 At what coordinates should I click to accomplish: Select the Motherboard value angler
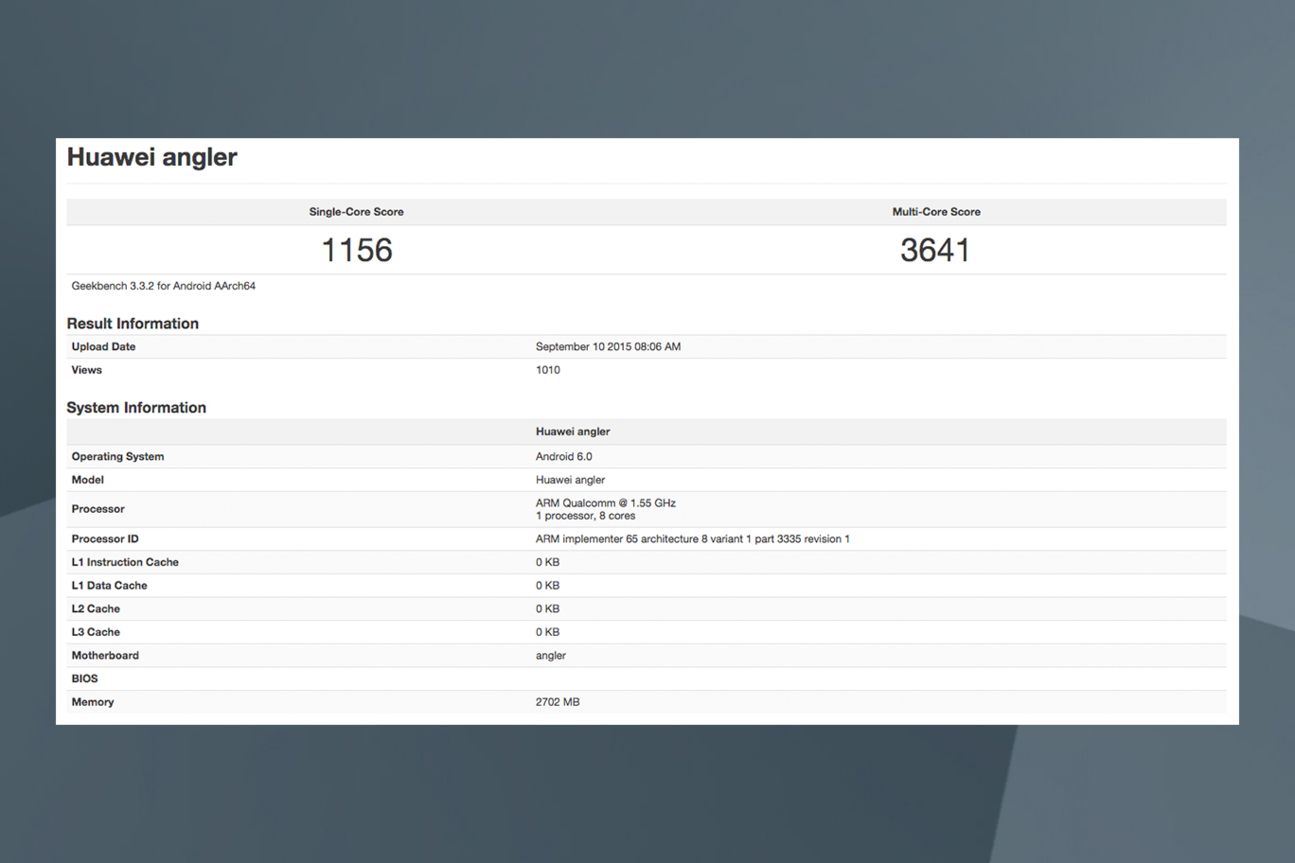coord(551,656)
